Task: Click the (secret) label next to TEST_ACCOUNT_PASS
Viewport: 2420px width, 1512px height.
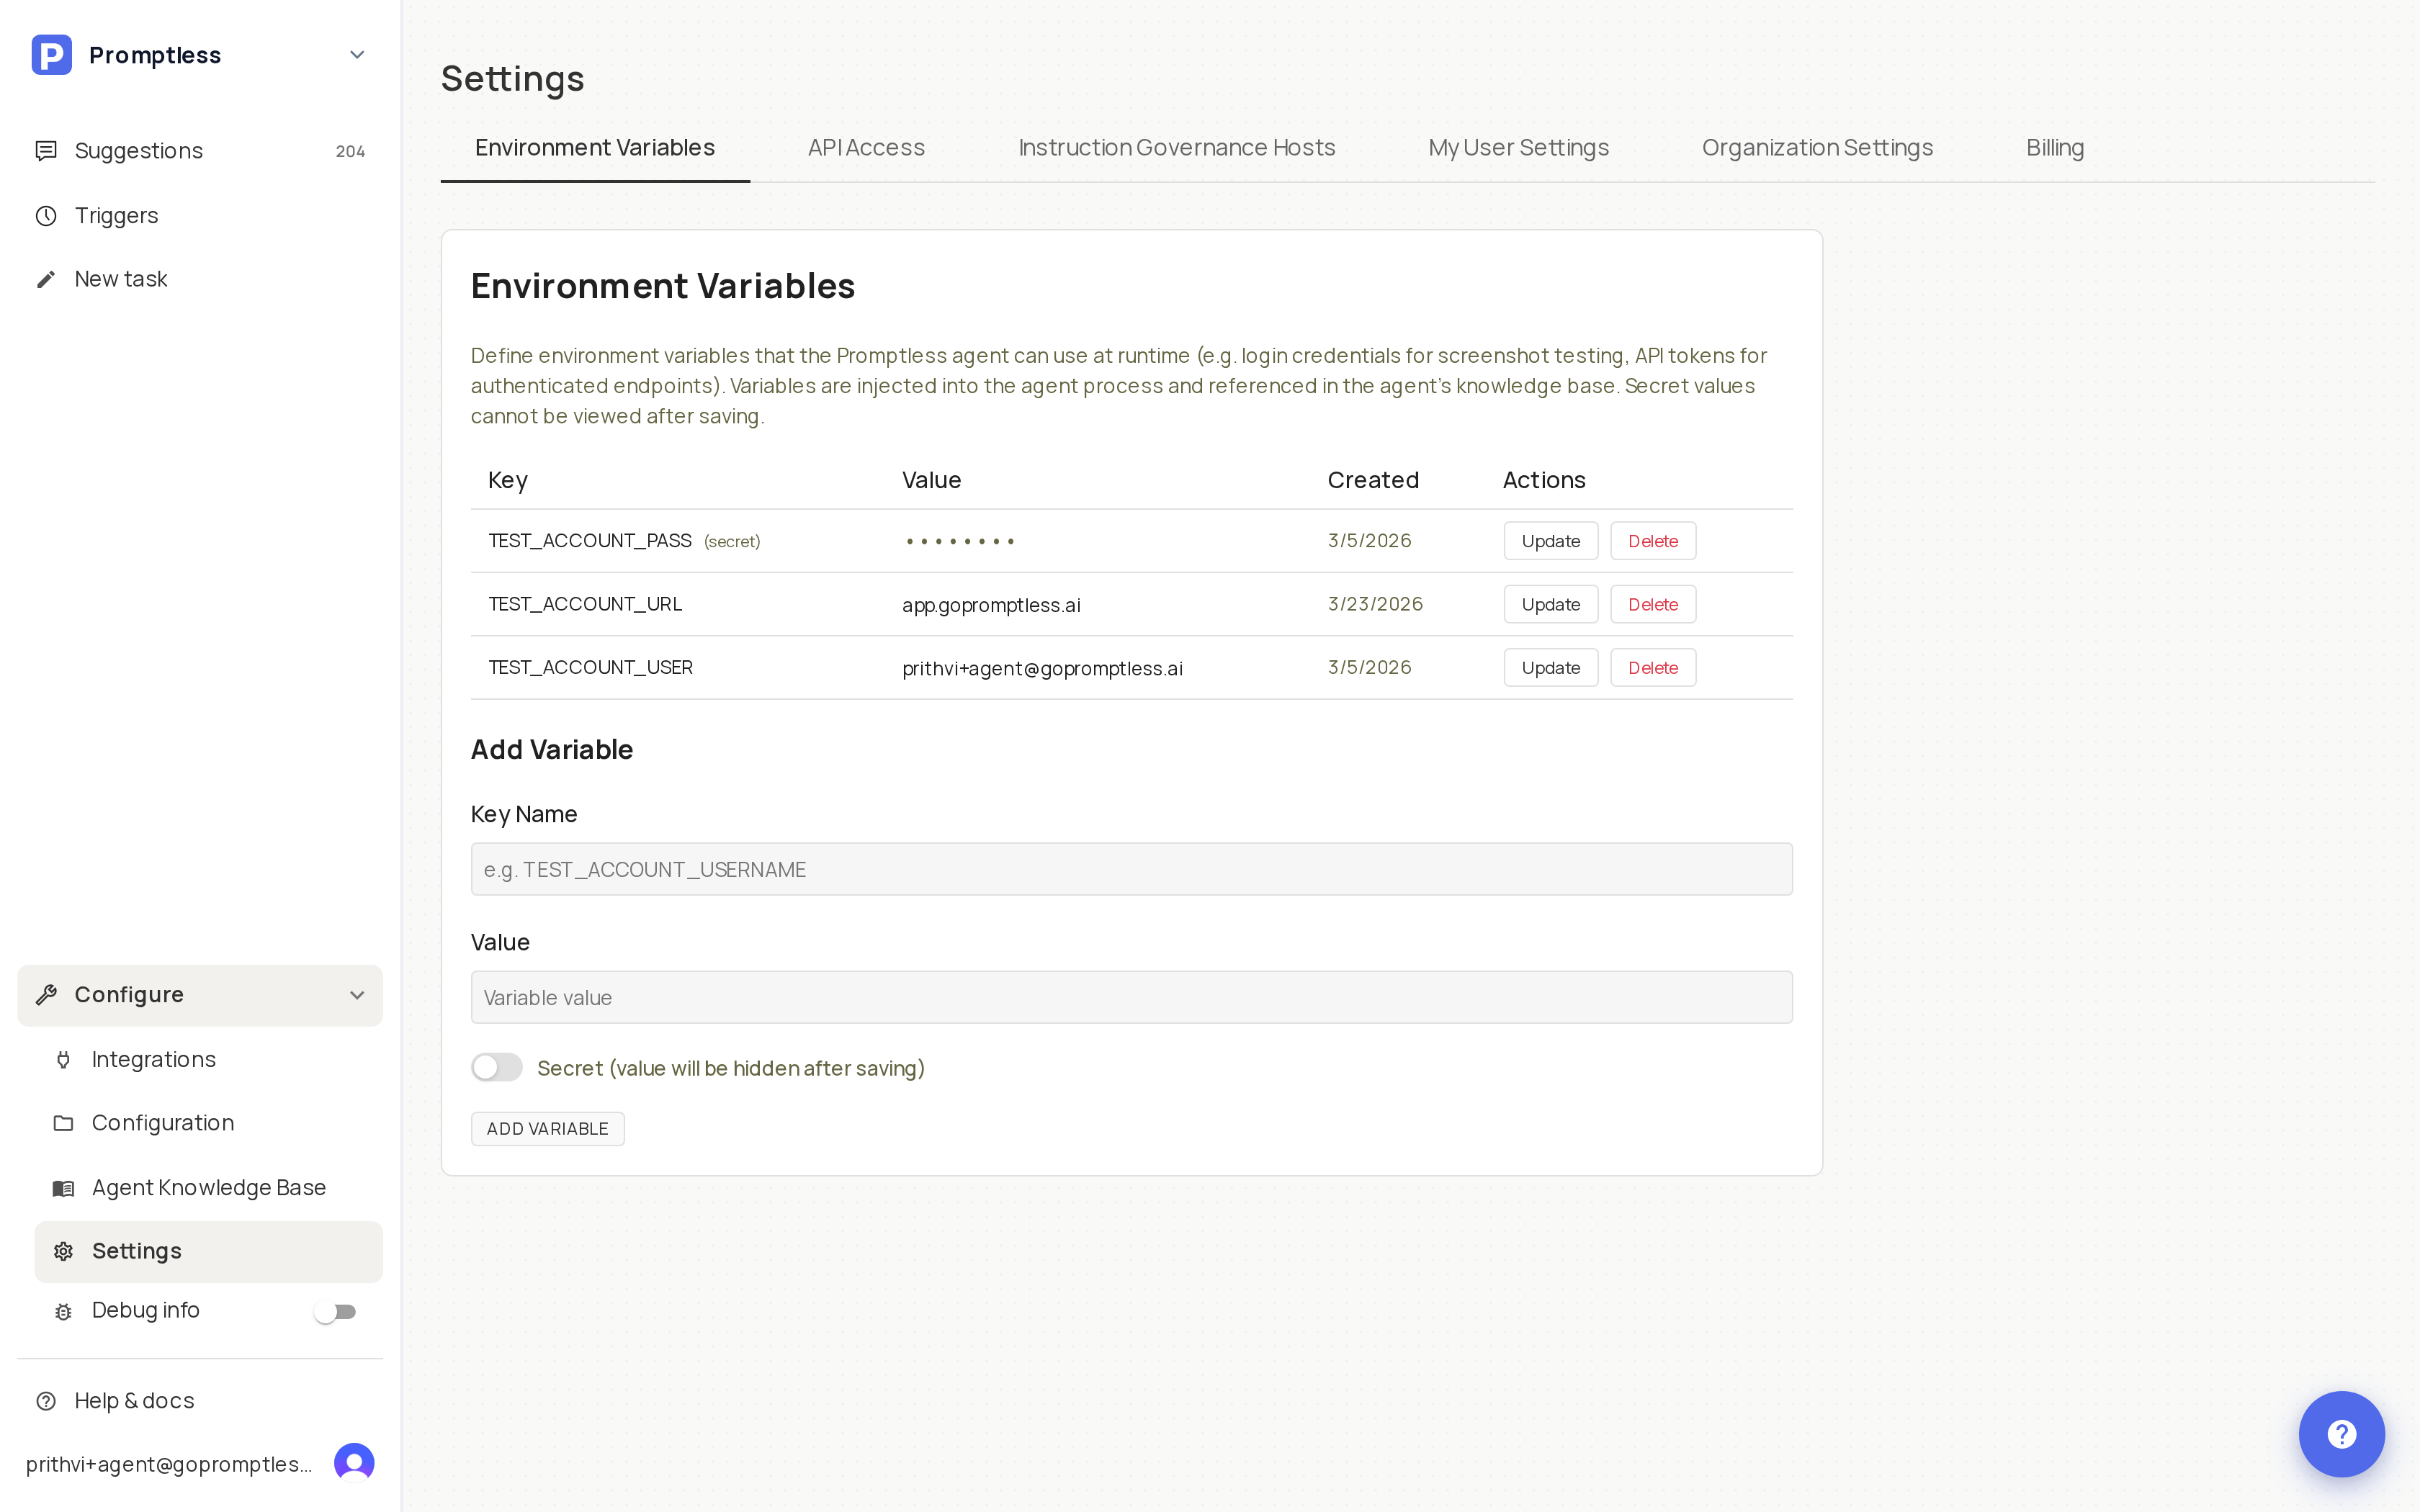Action: [x=732, y=542]
